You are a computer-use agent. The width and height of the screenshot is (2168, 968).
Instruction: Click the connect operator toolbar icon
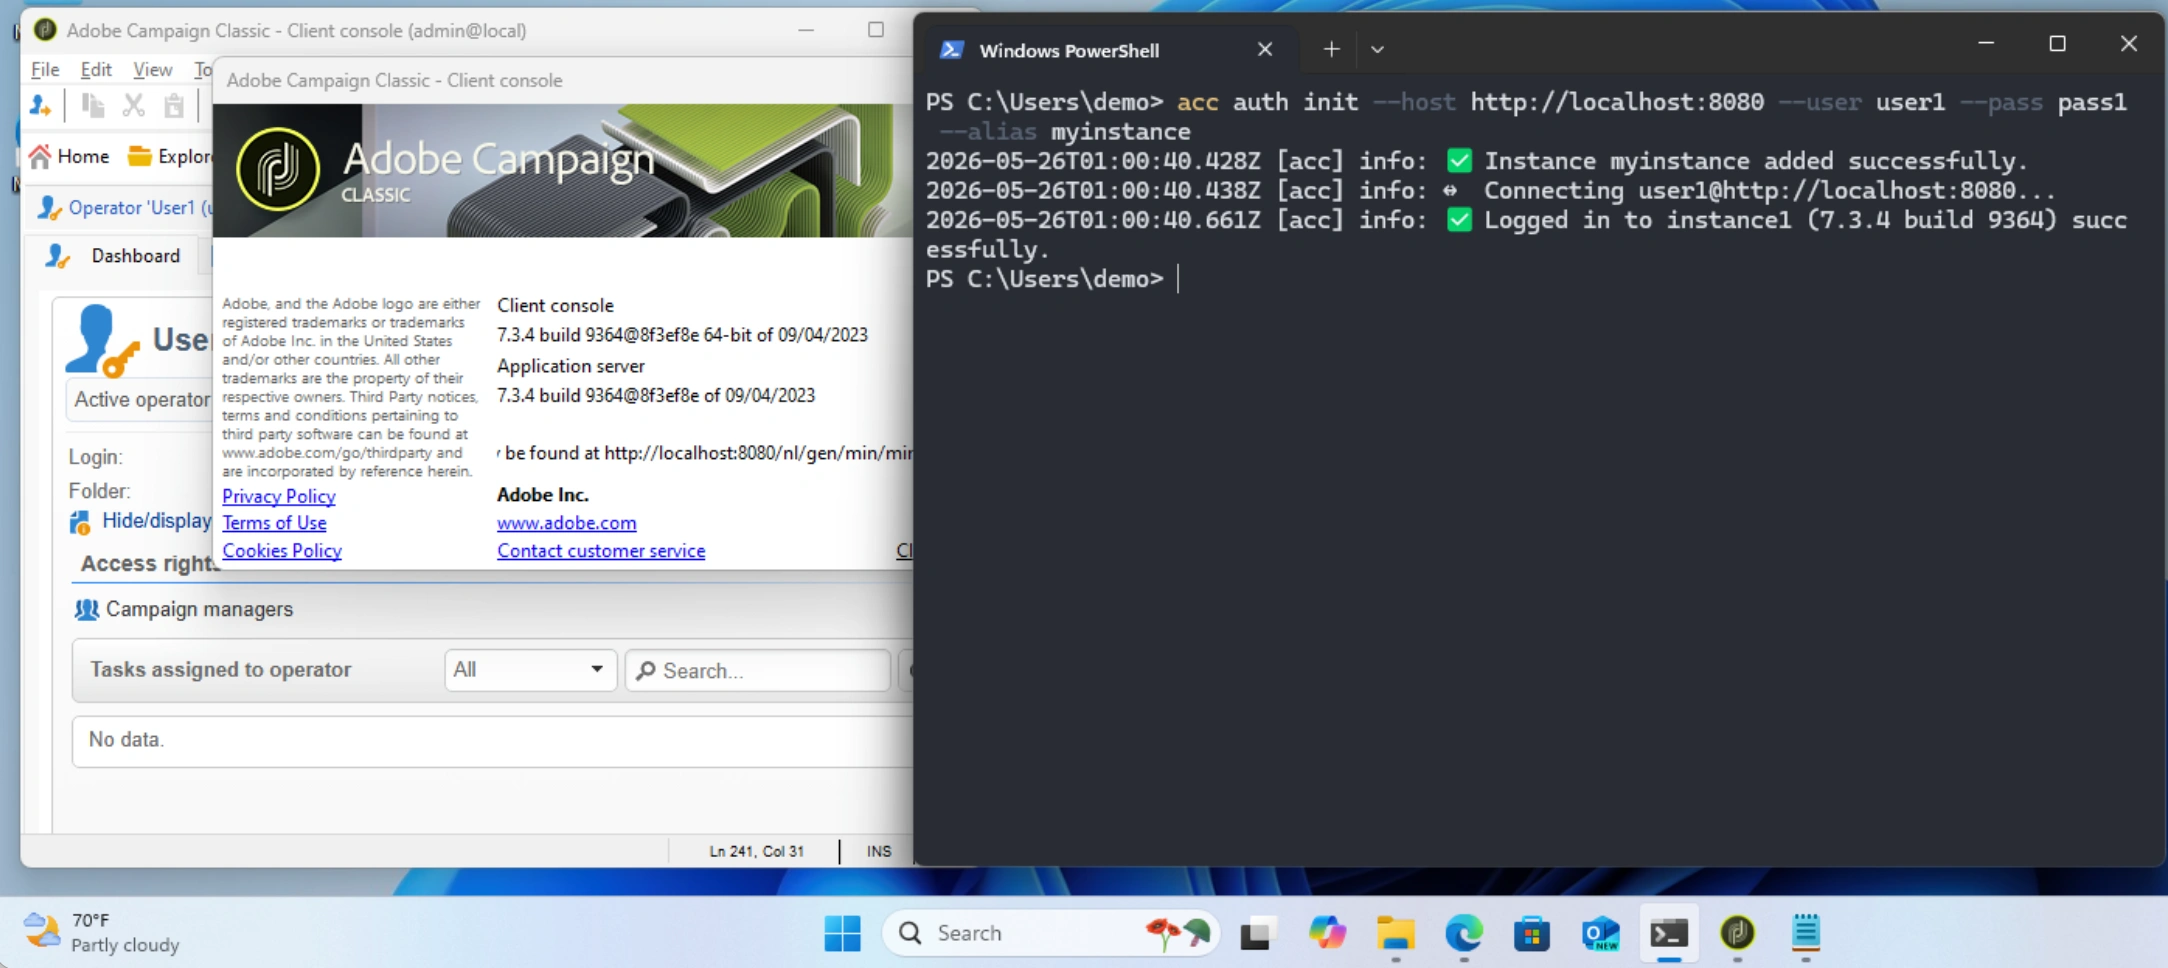(40, 105)
